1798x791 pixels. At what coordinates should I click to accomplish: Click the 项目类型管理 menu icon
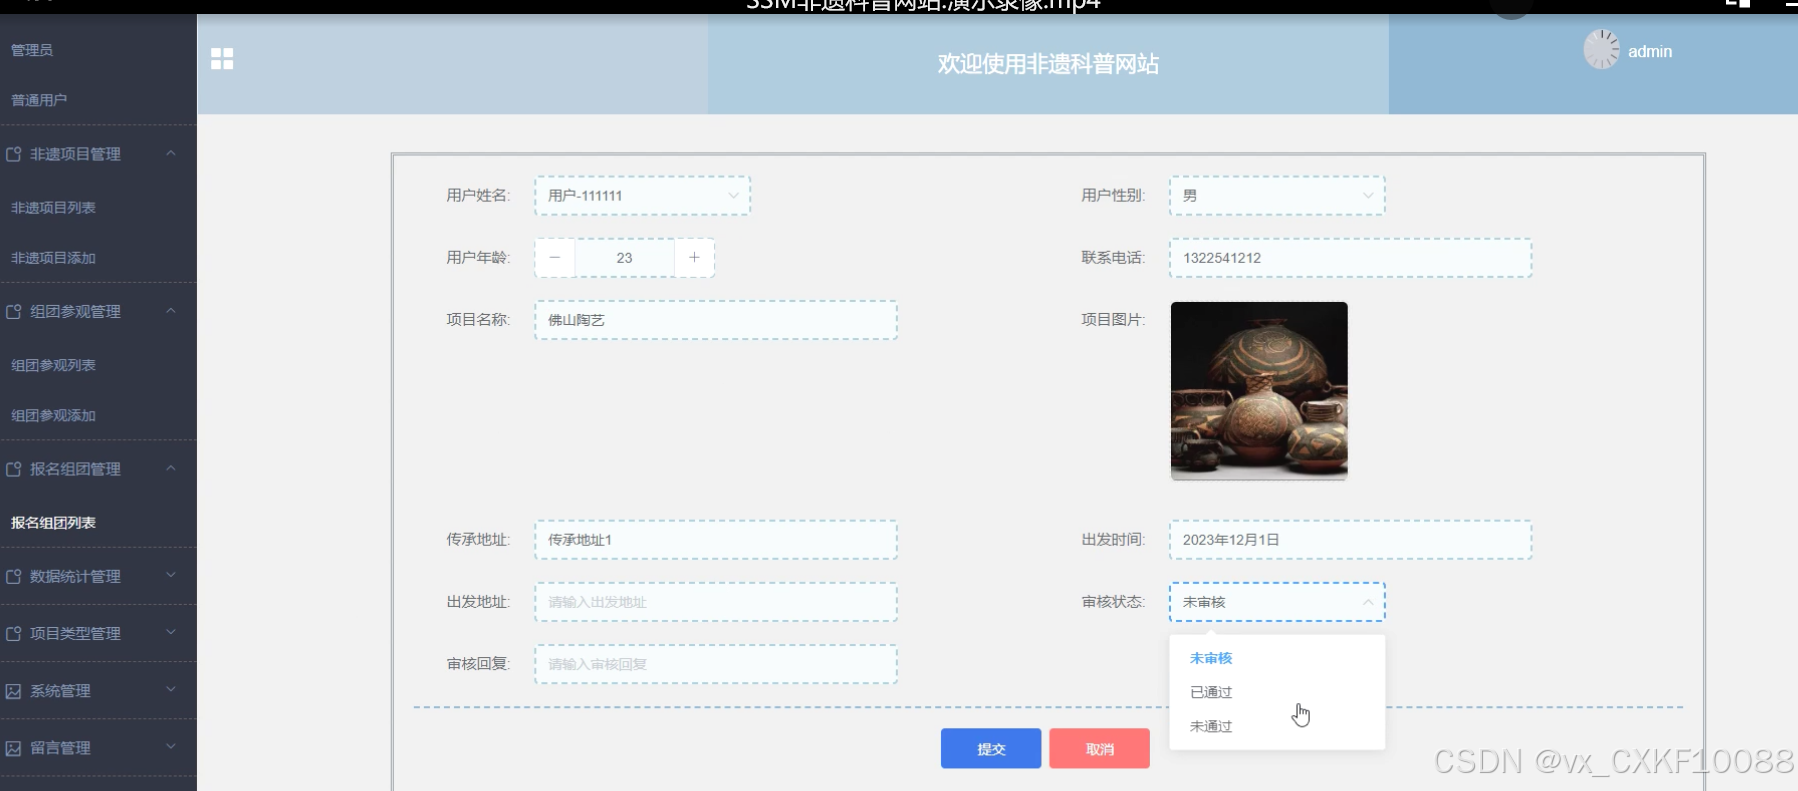(14, 633)
